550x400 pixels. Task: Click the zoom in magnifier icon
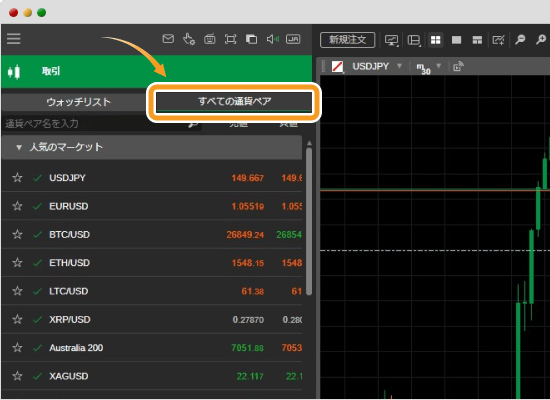541,40
